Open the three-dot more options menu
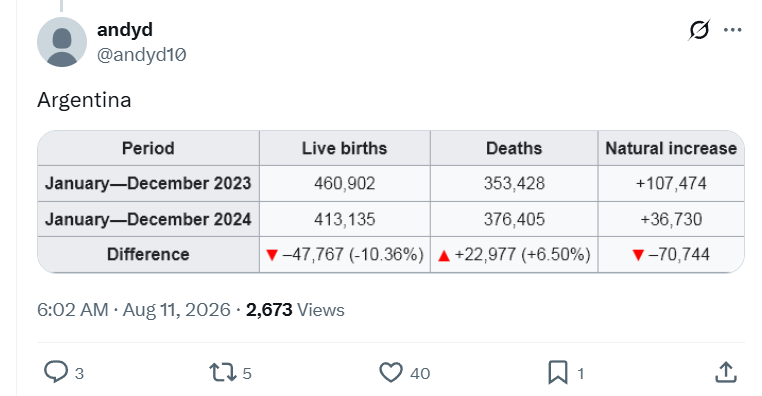This screenshot has height=396, width=762. pyautogui.click(x=732, y=30)
